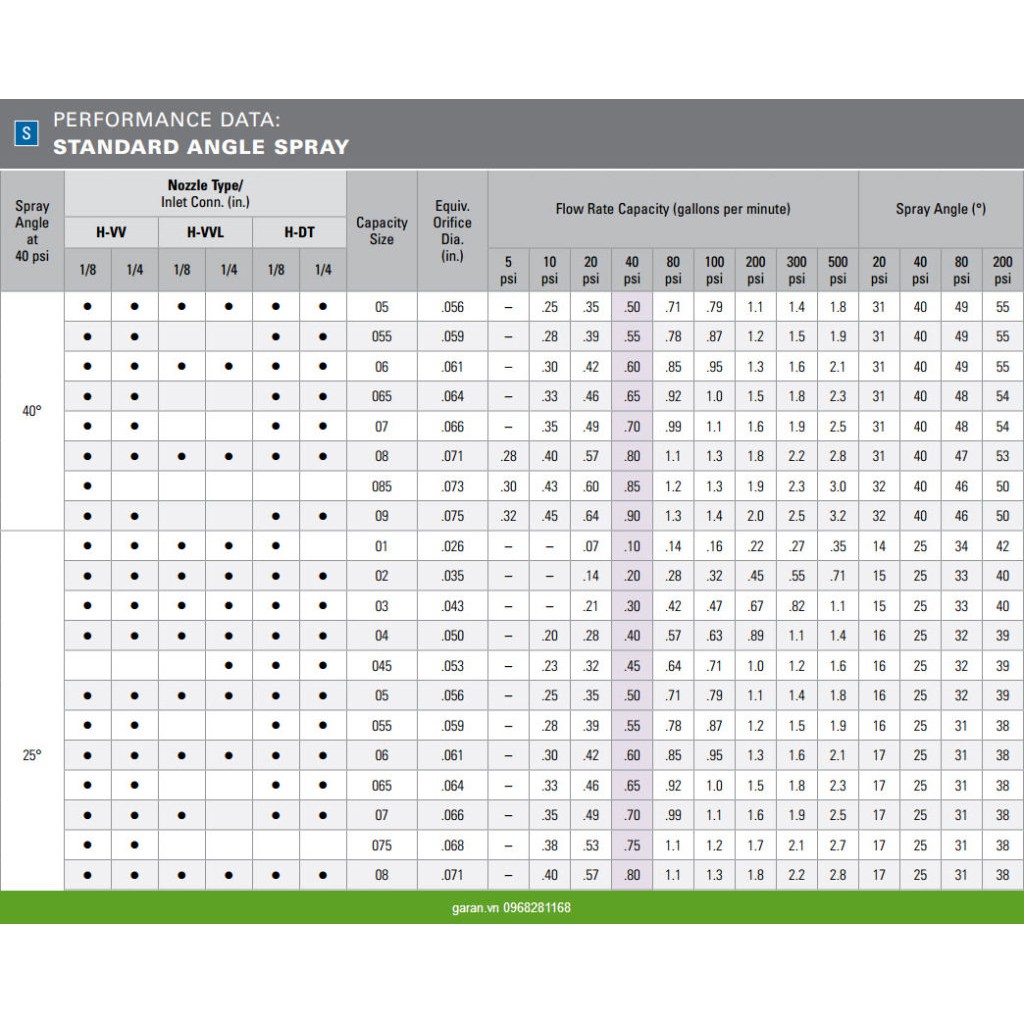This screenshot has width=1024, height=1024.
Task: Click the 3.0 value in the 500 psi column
Action: pos(837,487)
